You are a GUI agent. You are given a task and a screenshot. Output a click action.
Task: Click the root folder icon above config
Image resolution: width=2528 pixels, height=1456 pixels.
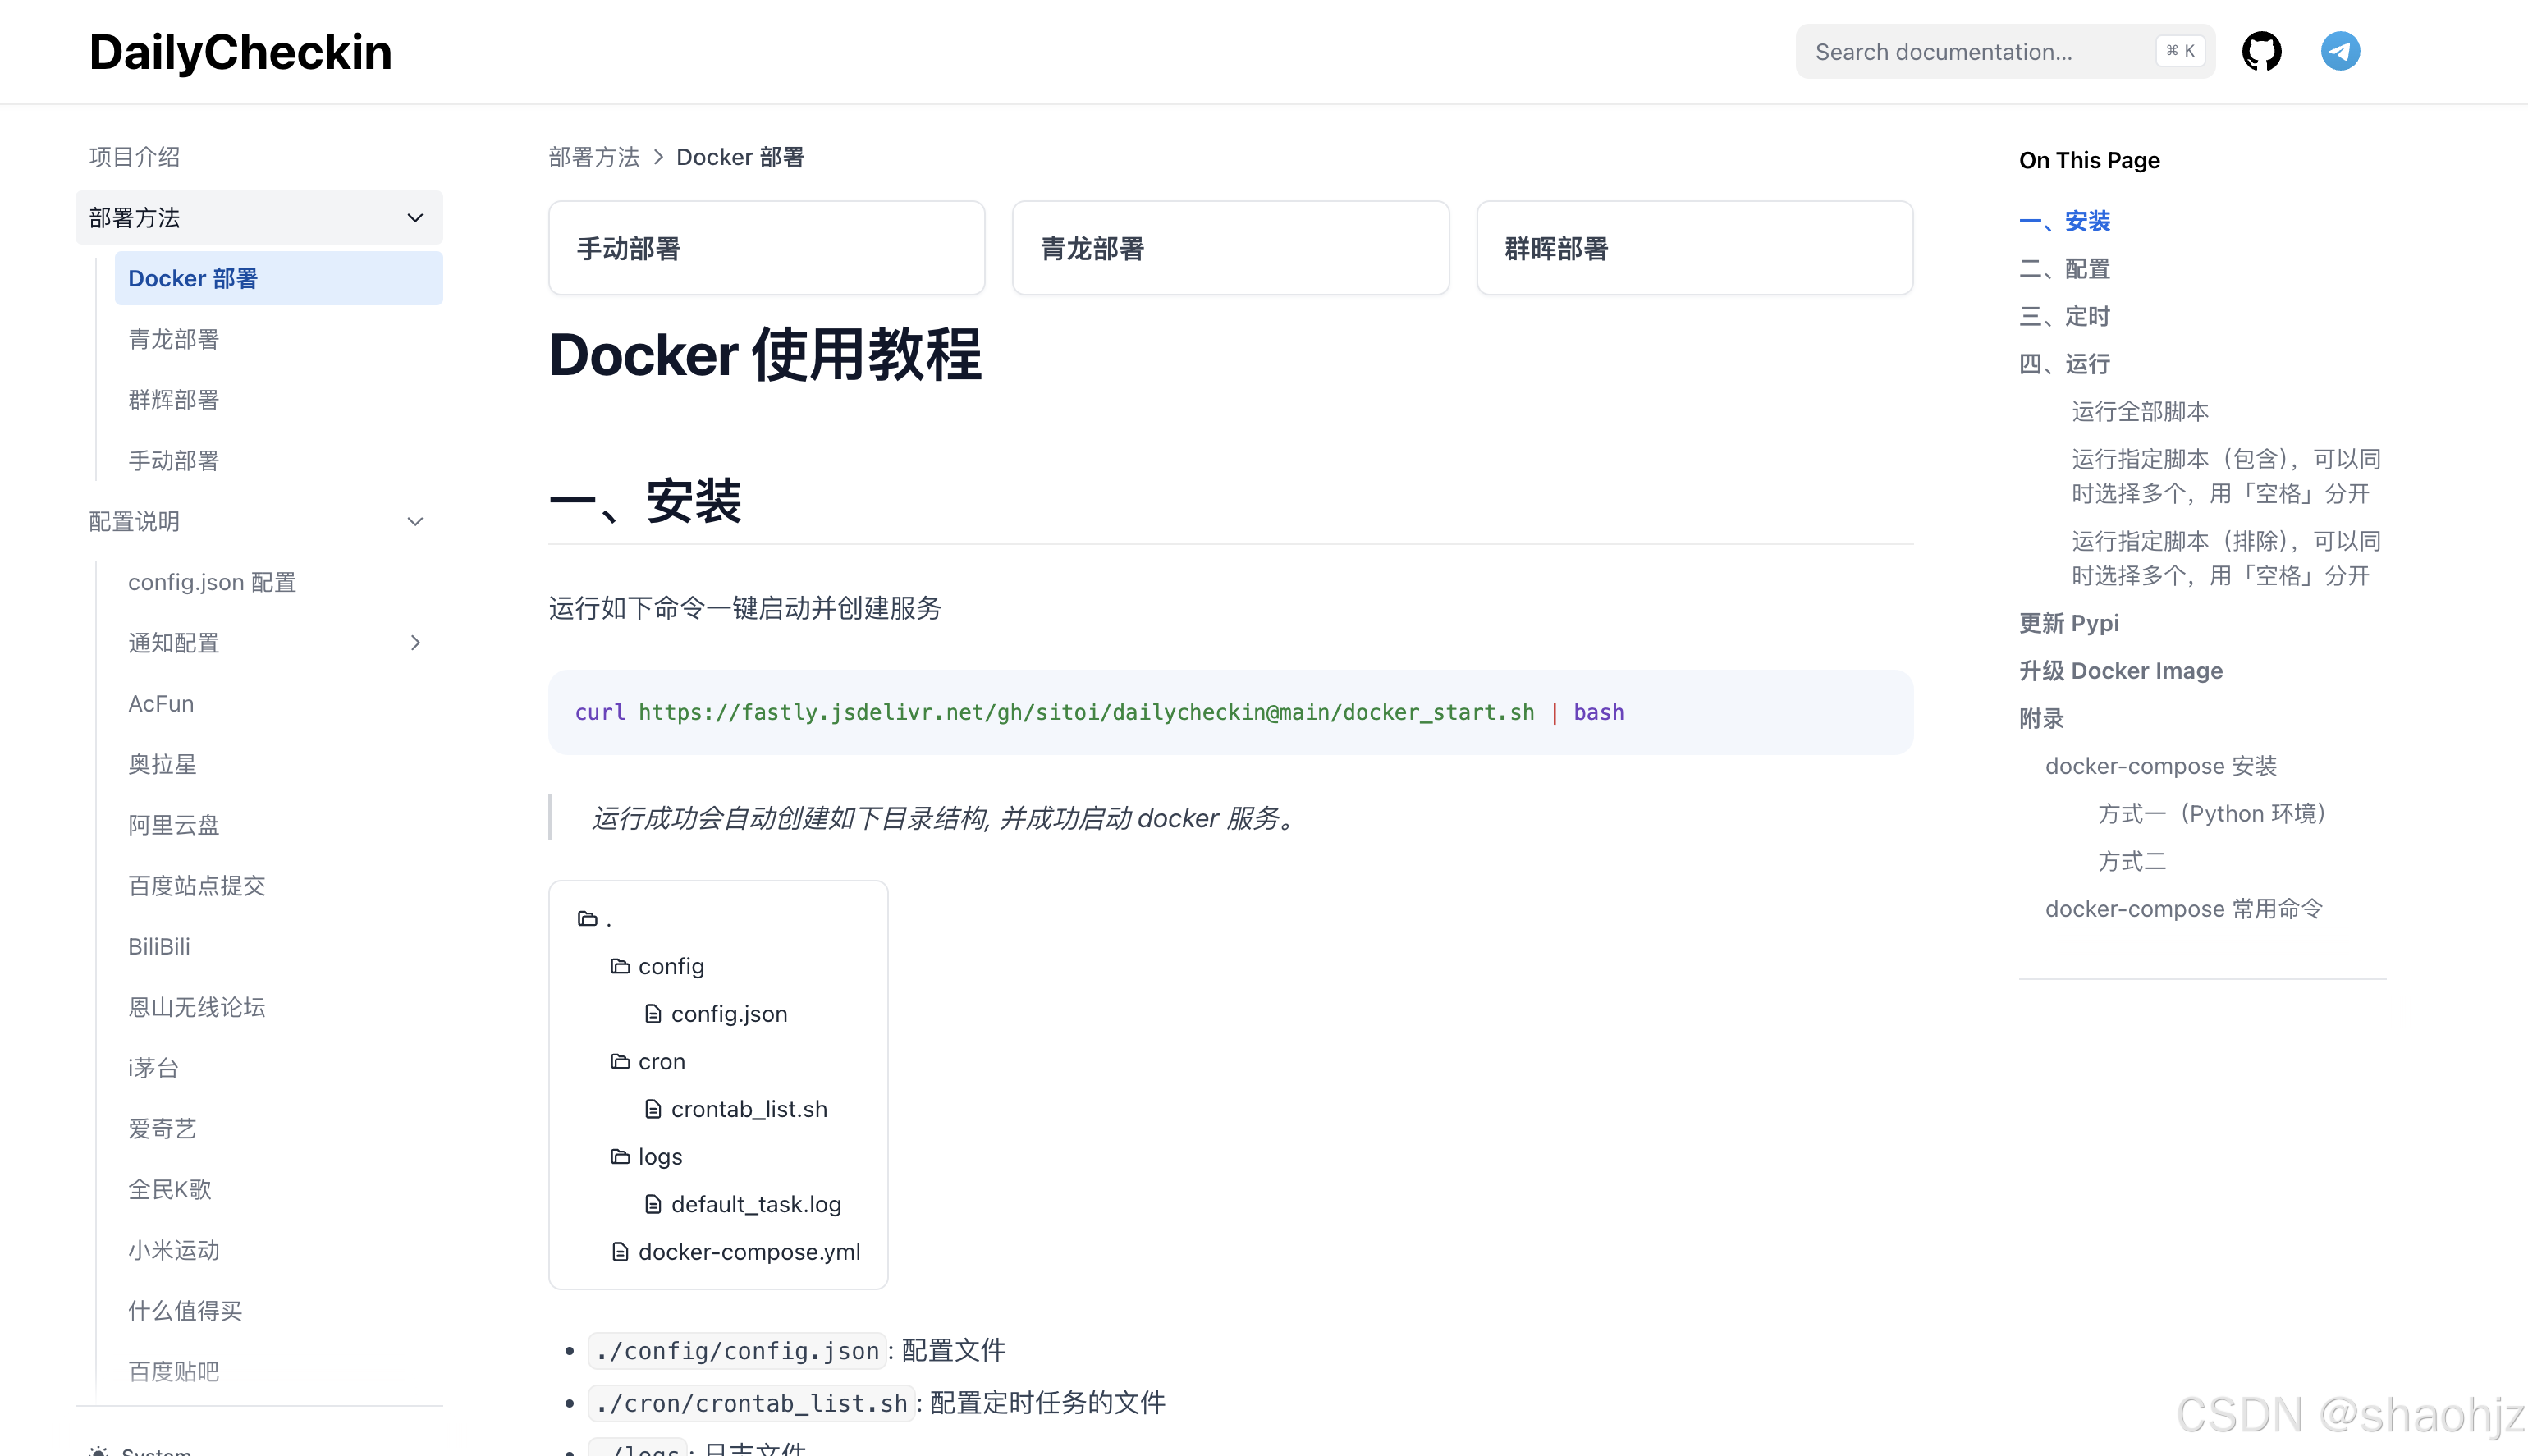588,918
